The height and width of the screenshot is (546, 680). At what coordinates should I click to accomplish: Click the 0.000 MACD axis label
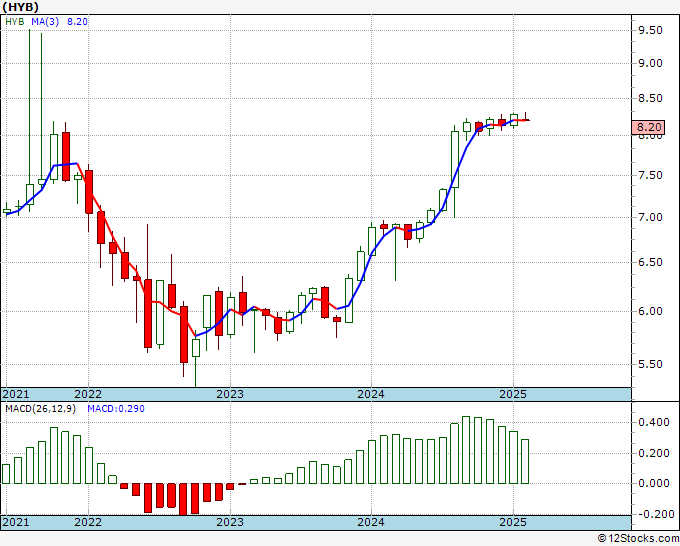pyautogui.click(x=654, y=483)
